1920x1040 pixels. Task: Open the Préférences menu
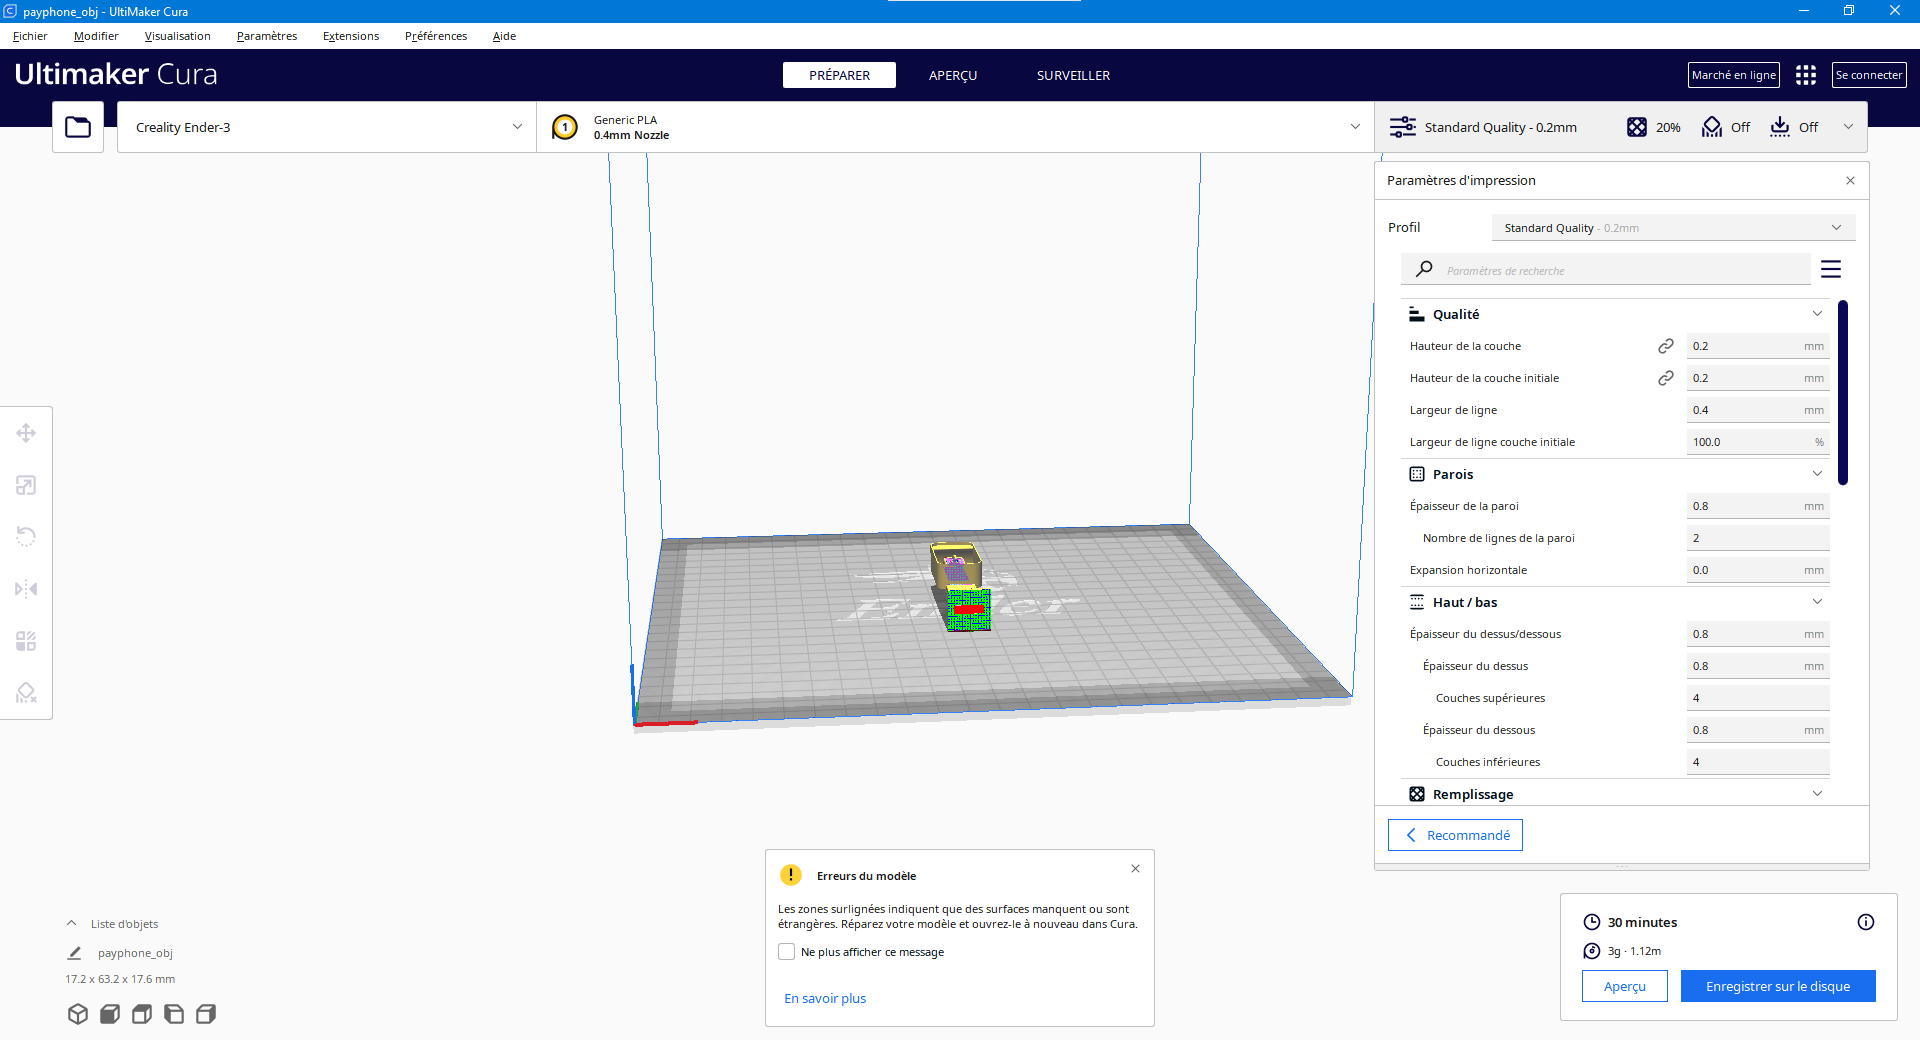point(436,36)
